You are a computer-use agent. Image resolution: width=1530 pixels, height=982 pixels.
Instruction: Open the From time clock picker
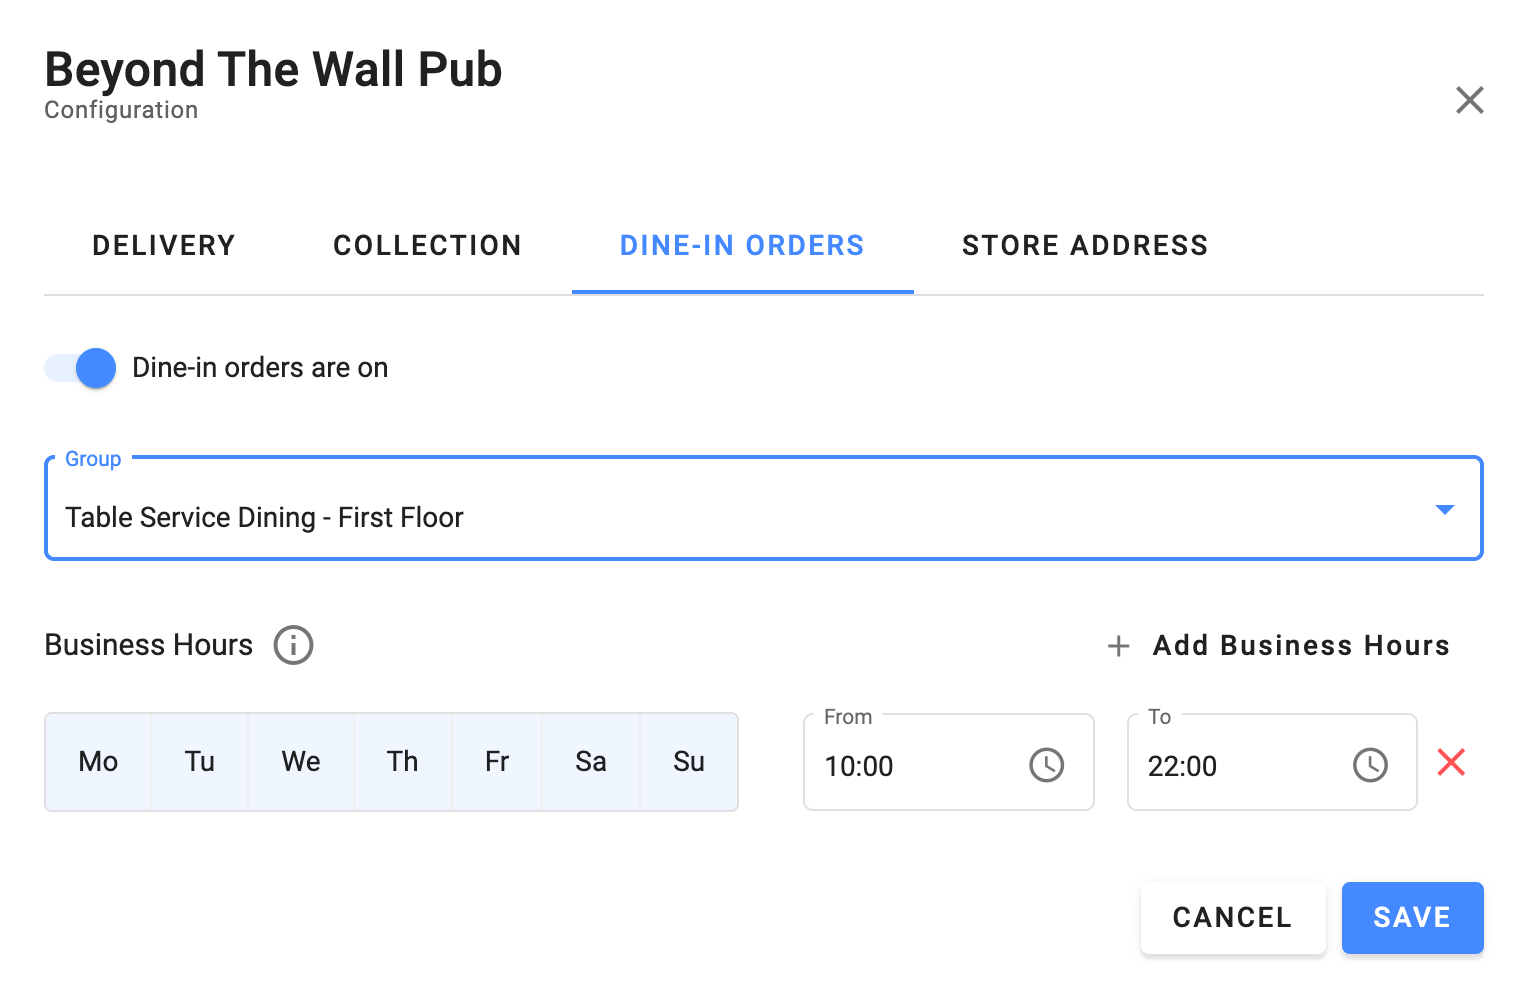pos(1046,765)
